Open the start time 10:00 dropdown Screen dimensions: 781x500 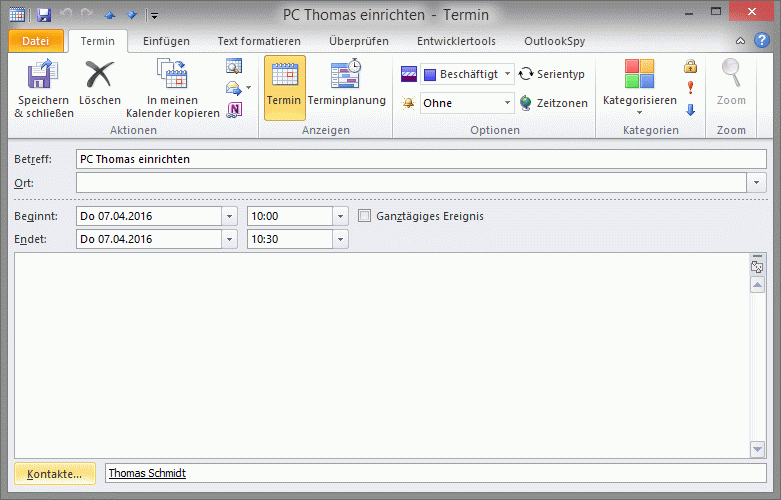341,216
